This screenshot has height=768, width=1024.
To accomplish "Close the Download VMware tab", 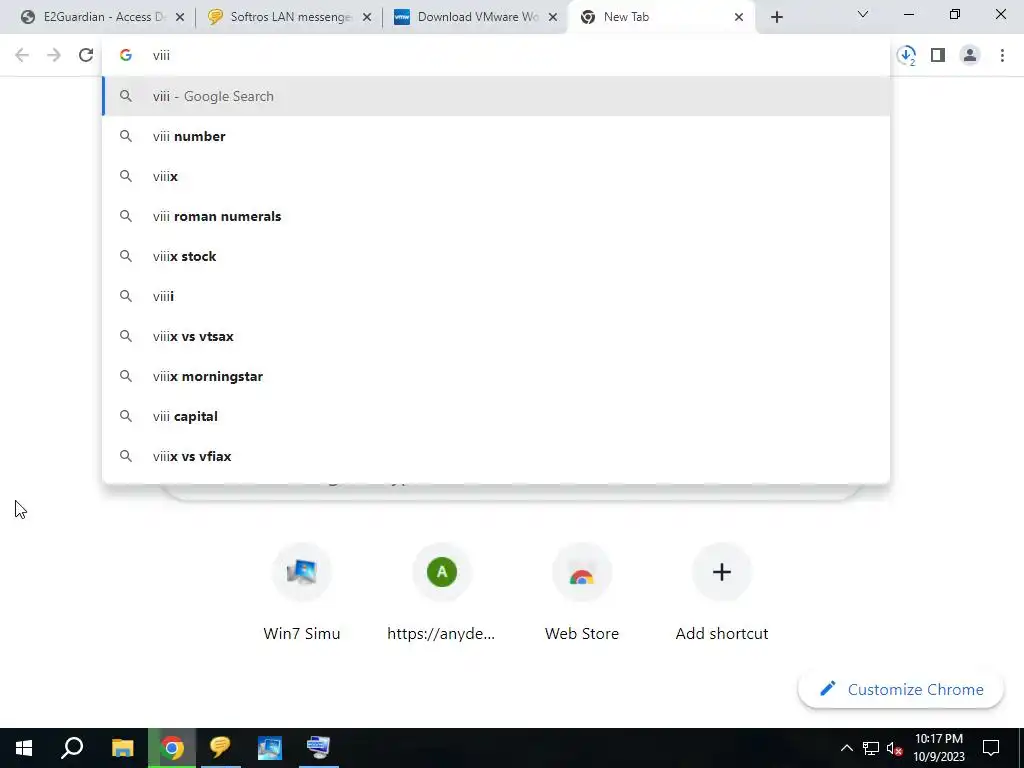I will (x=553, y=17).
